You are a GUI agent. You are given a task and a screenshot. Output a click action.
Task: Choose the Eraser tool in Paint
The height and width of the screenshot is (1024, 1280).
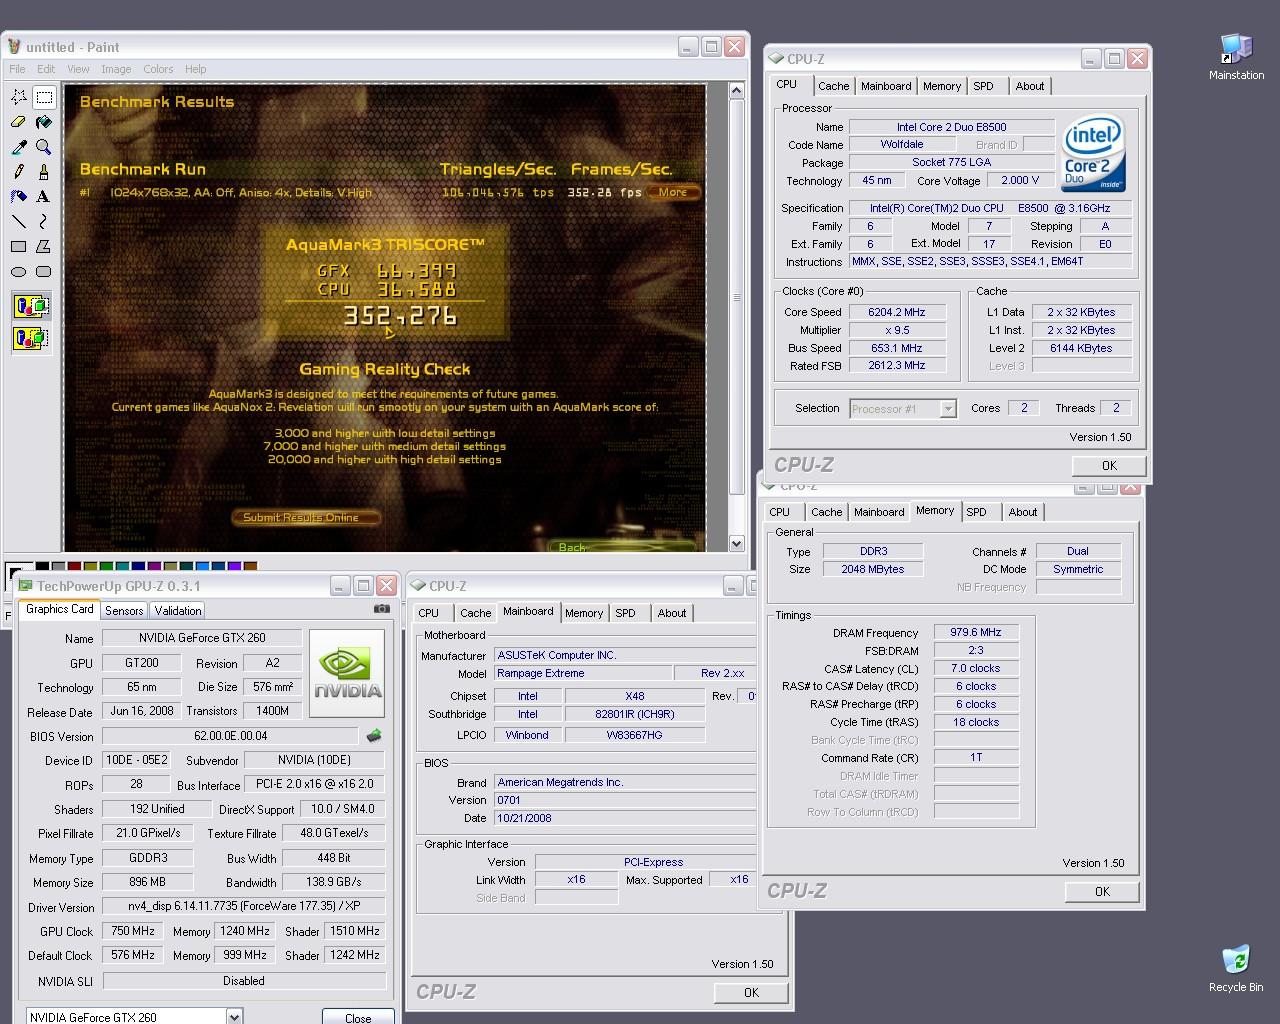19,122
